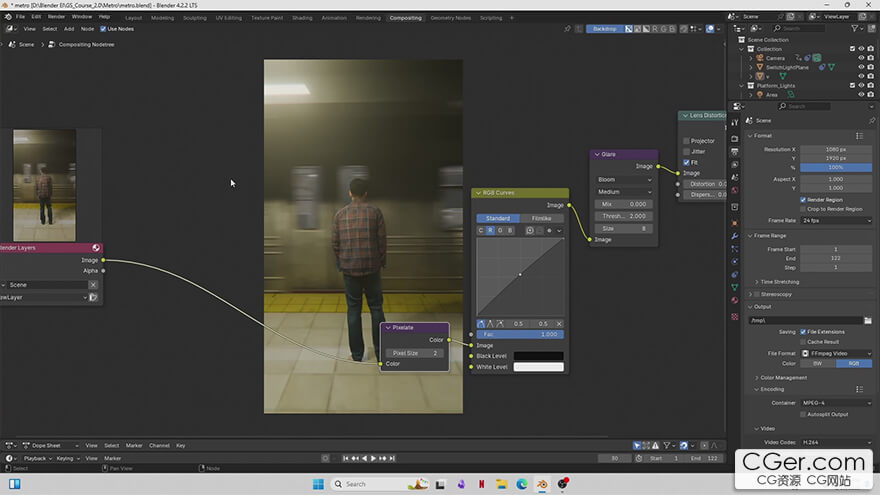Disable the Render Region checkbox
880x495 pixels.
[x=803, y=200]
